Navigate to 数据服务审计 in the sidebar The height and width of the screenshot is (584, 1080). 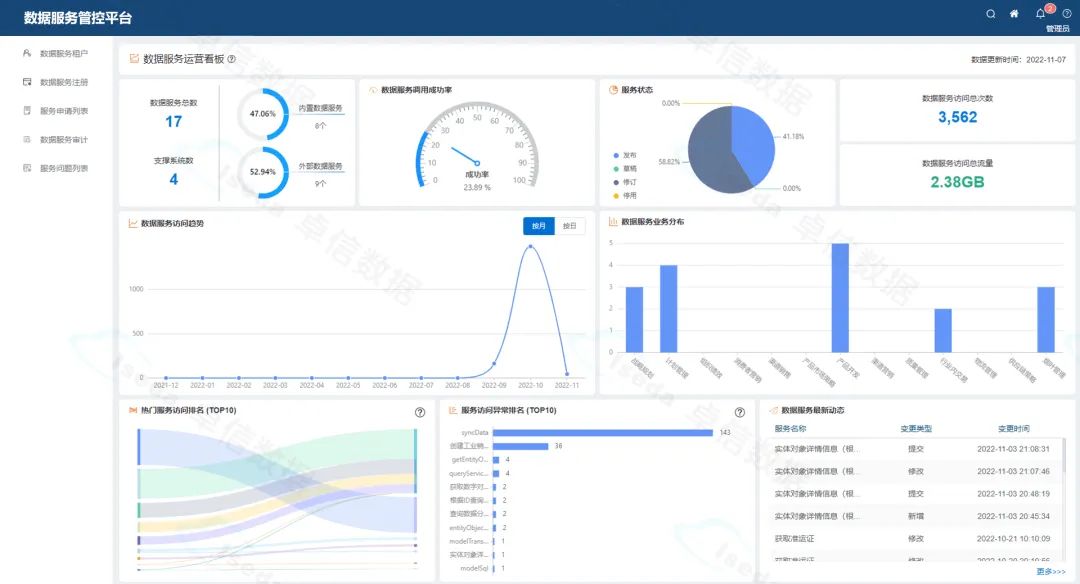tap(63, 140)
